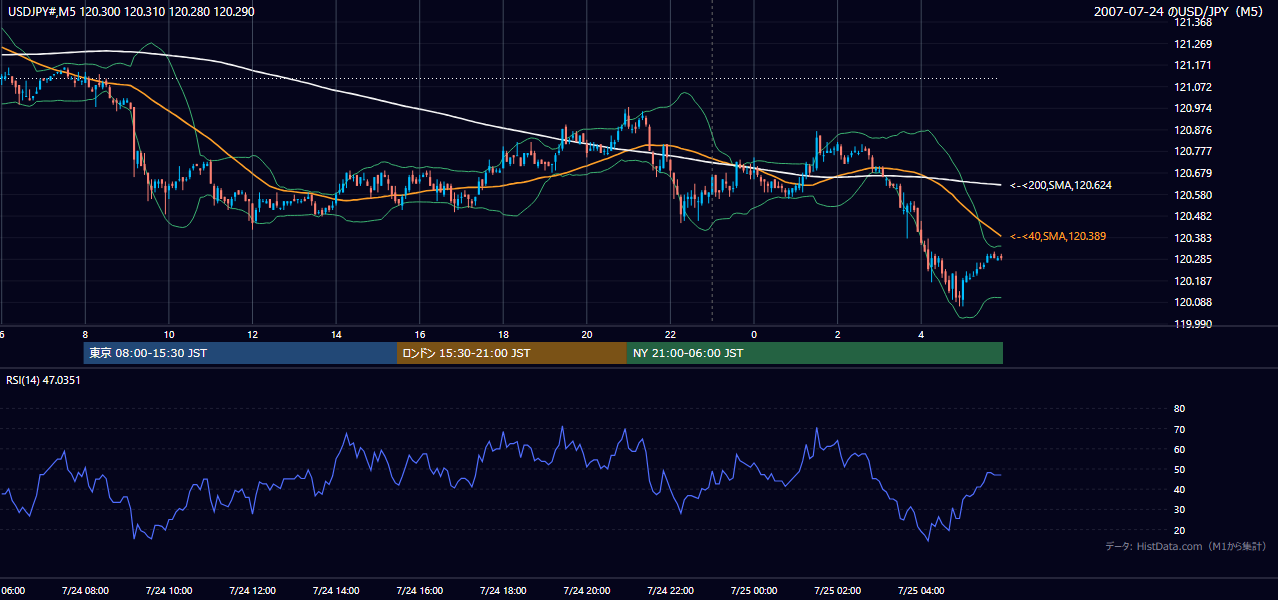
Task: Select the ロンドン 15:30-21:00 JST session bar
Action: pyautogui.click(x=512, y=353)
